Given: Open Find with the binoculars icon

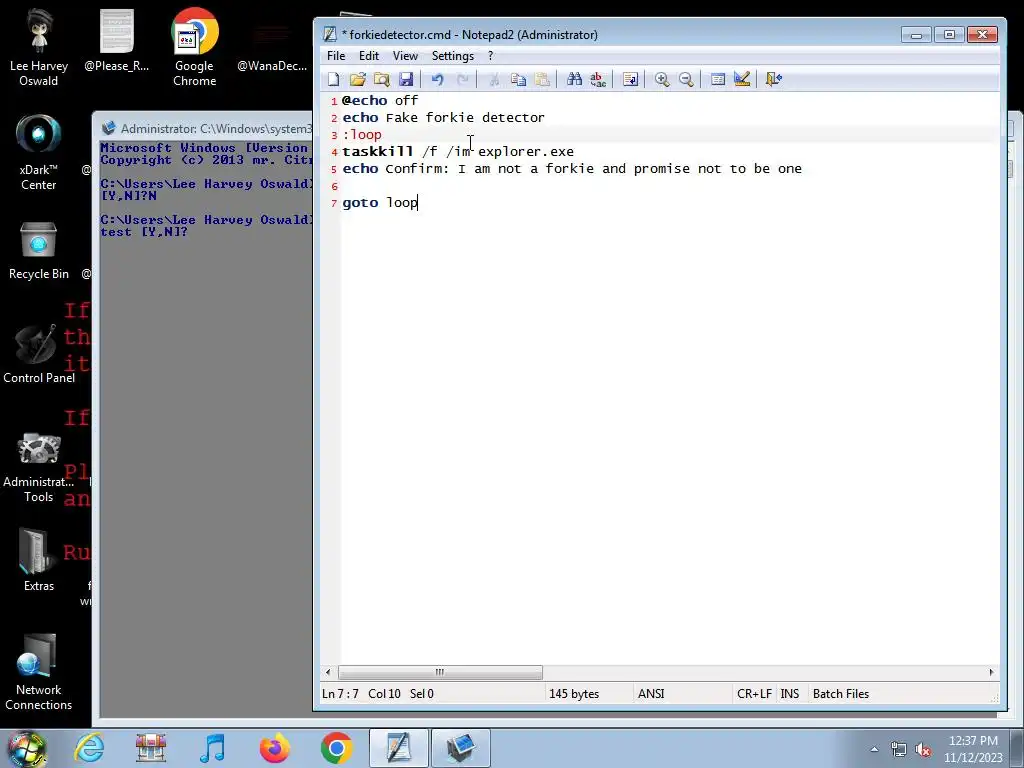Looking at the screenshot, I should [574, 80].
